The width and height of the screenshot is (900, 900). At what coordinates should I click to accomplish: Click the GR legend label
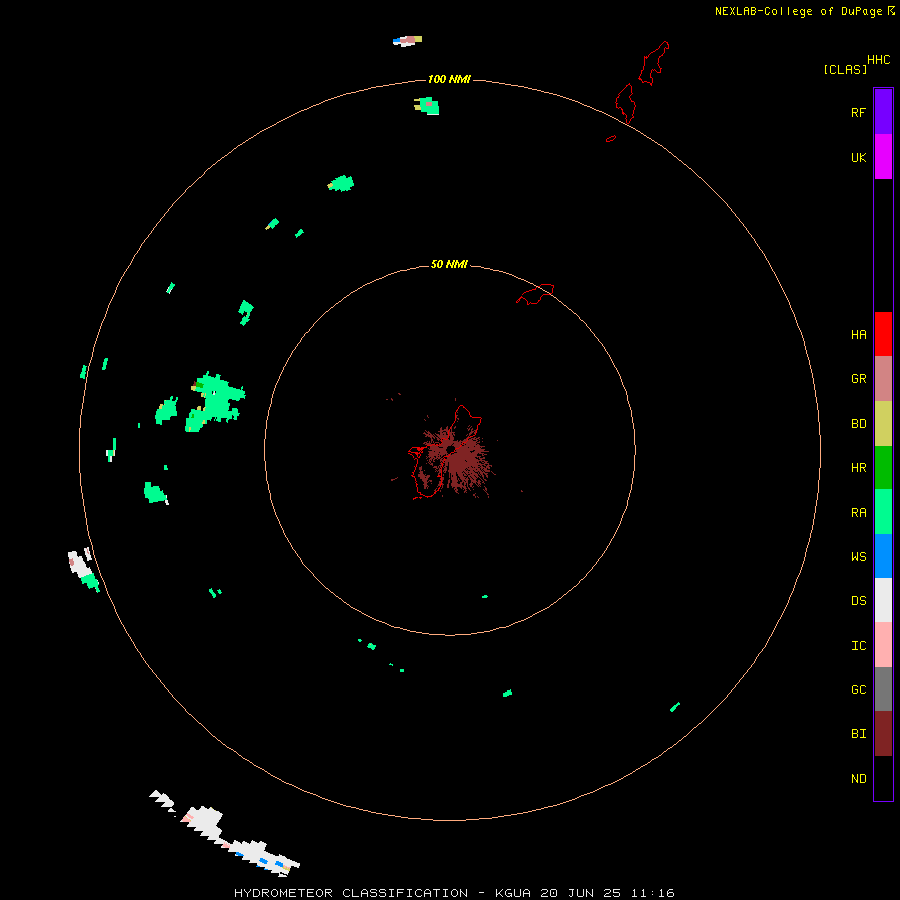click(858, 379)
